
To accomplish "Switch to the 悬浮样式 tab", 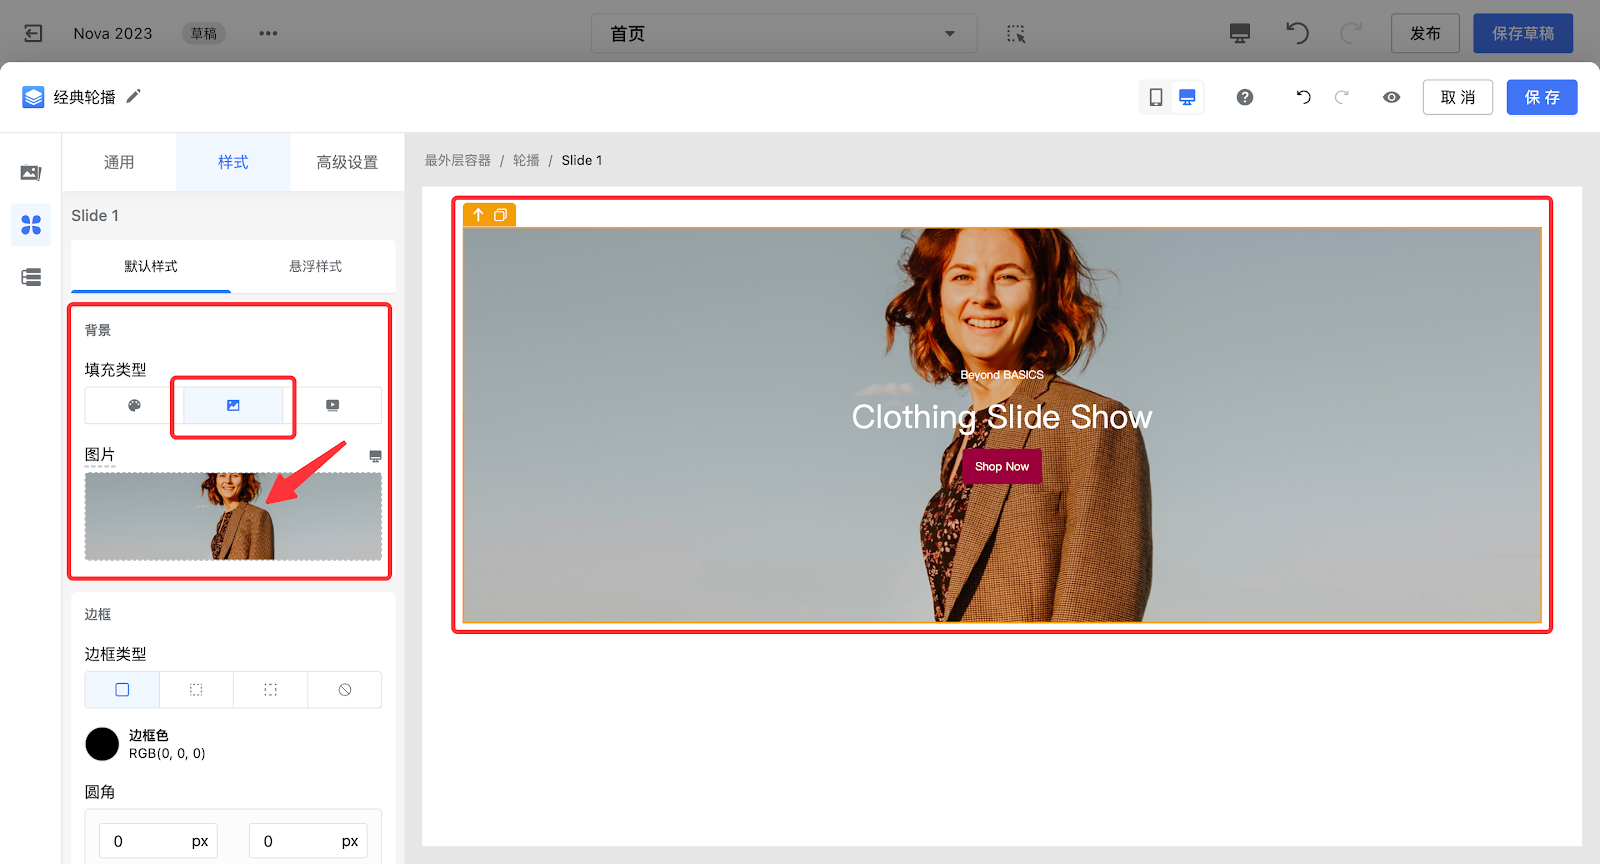I will click(x=315, y=266).
